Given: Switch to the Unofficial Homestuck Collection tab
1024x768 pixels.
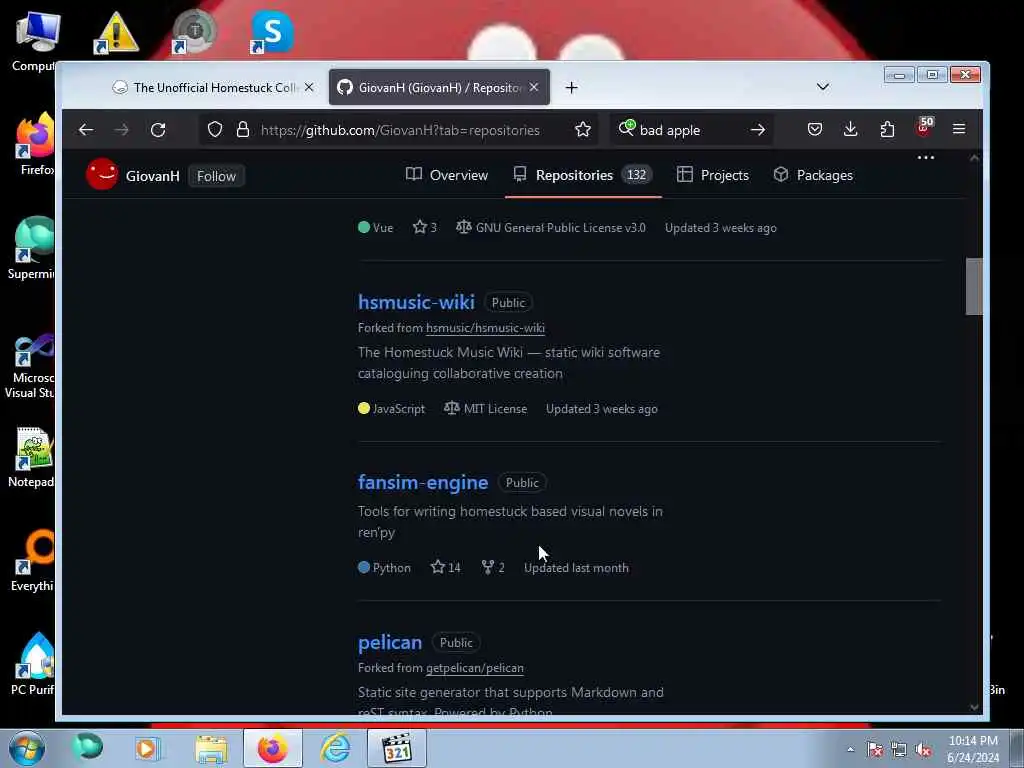Looking at the screenshot, I should tap(211, 88).
